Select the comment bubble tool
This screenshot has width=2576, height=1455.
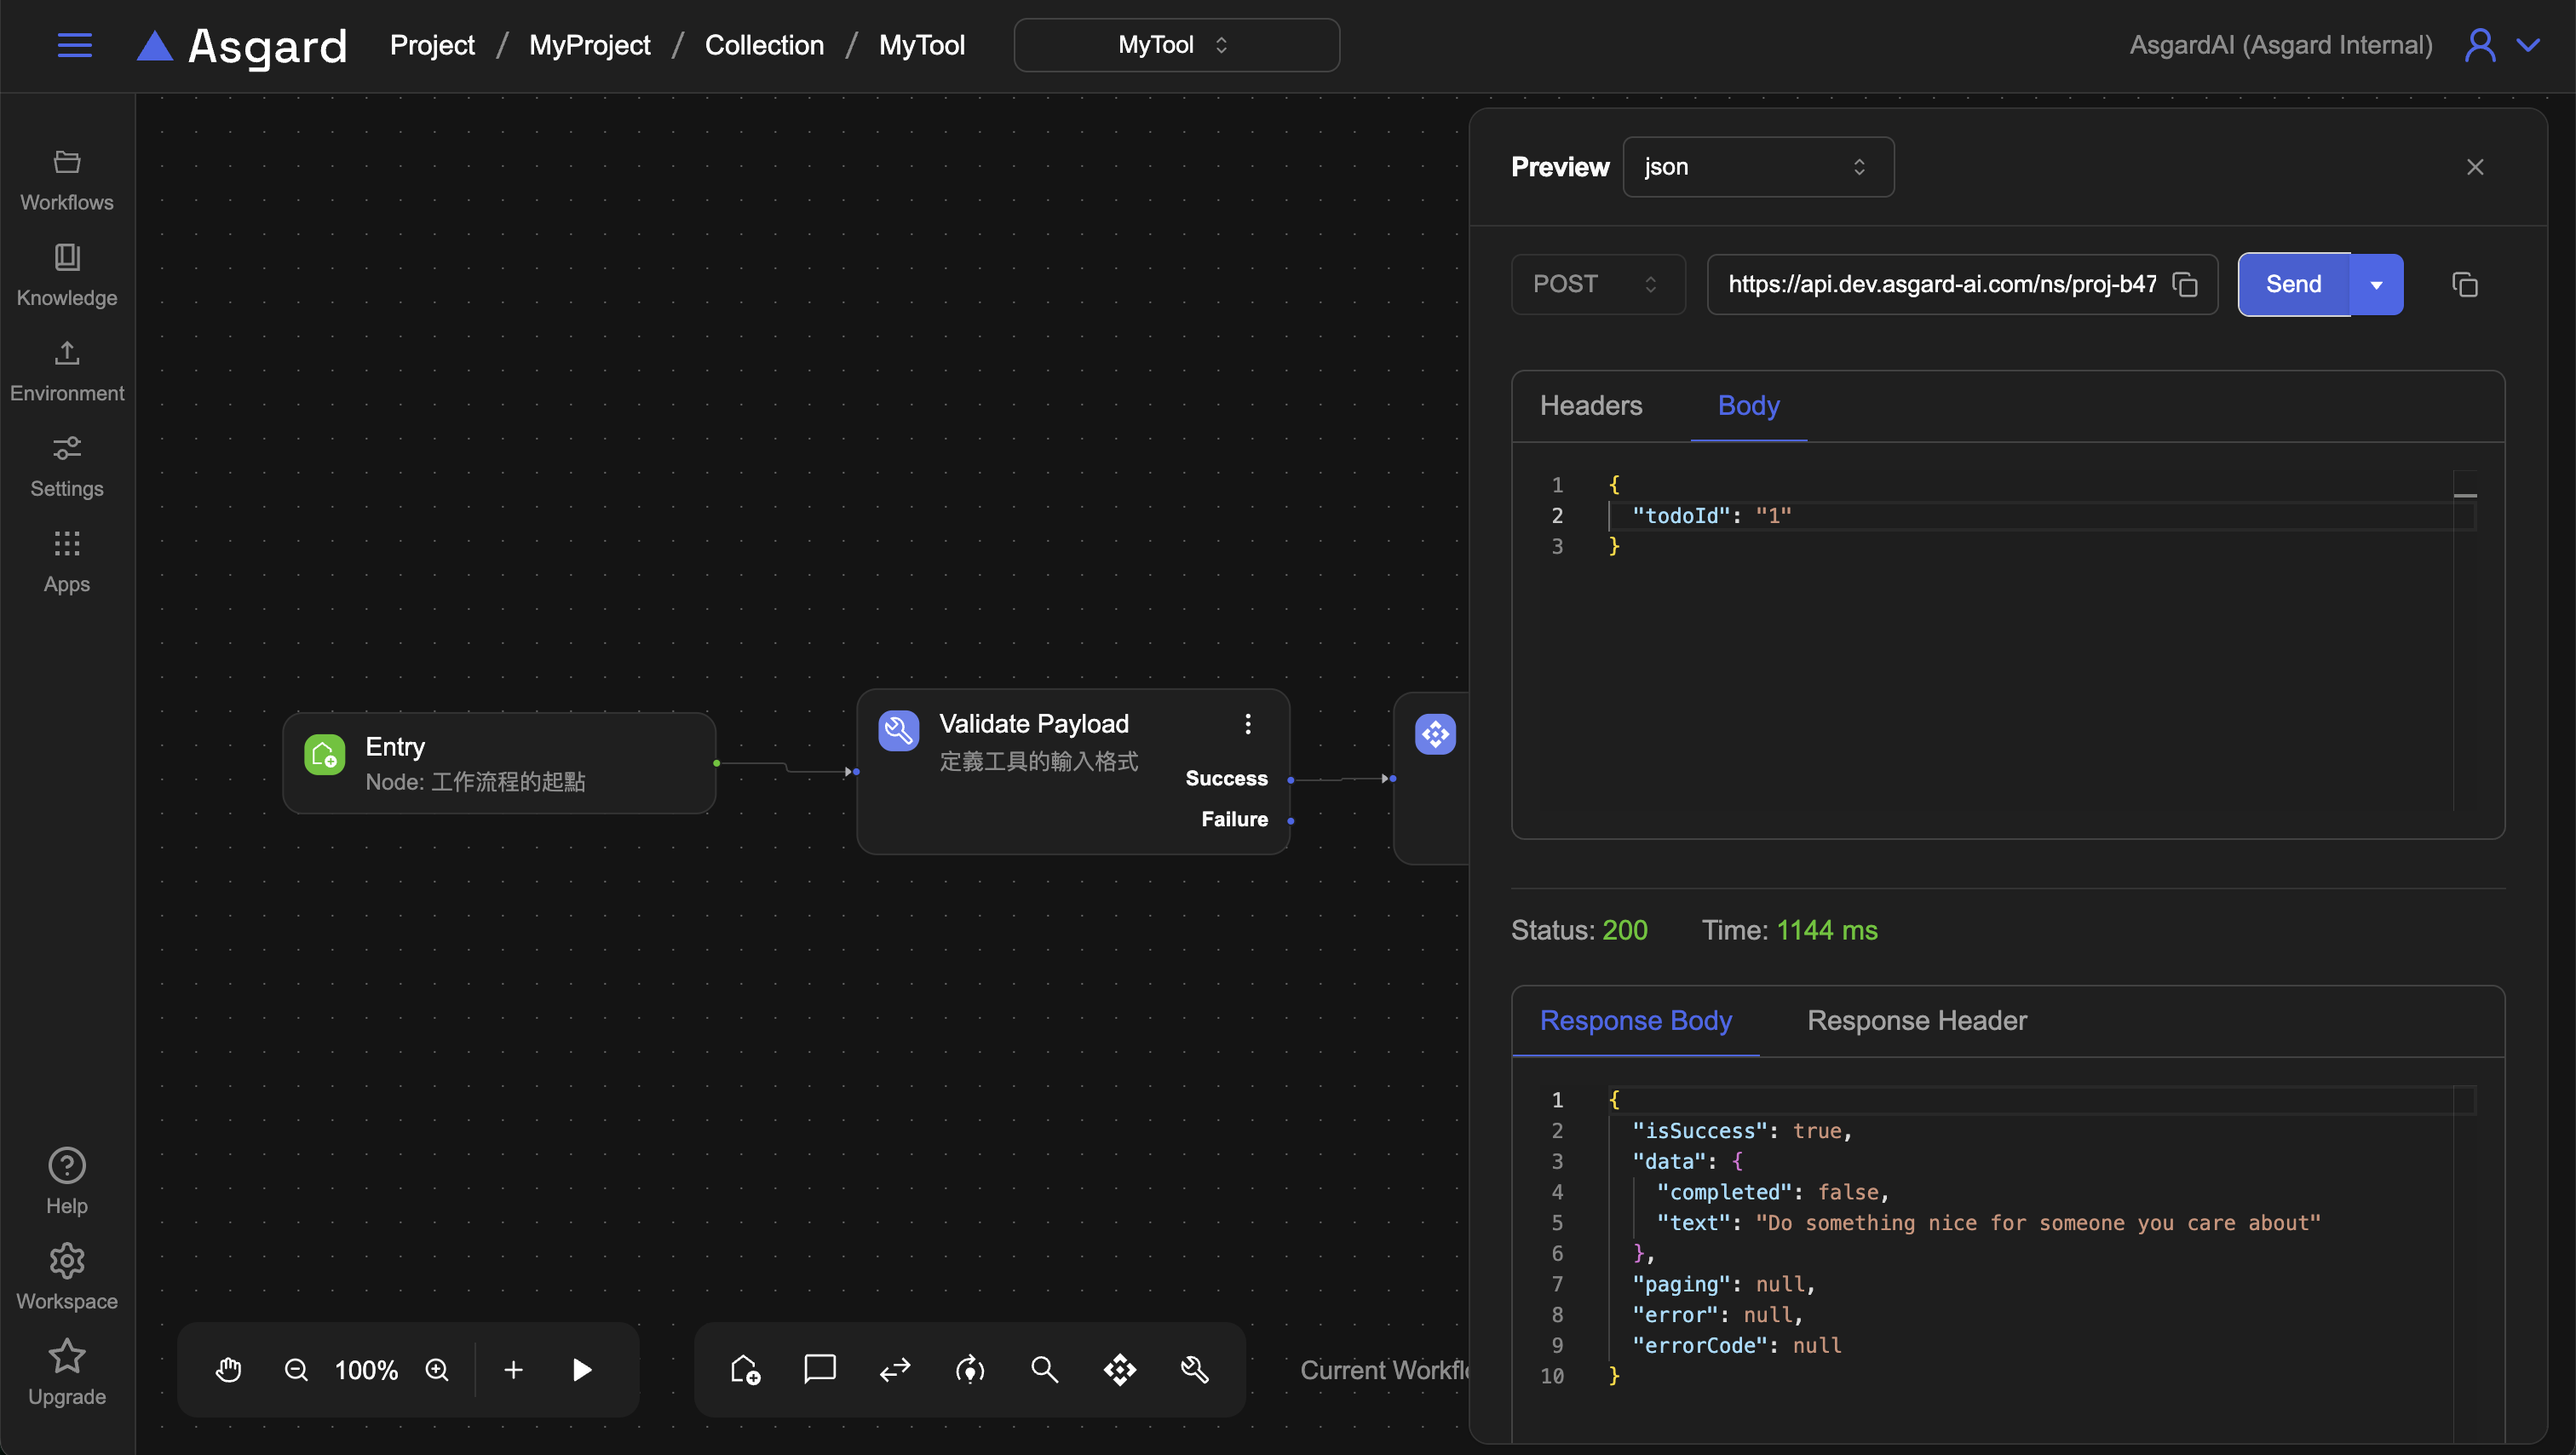click(x=820, y=1369)
